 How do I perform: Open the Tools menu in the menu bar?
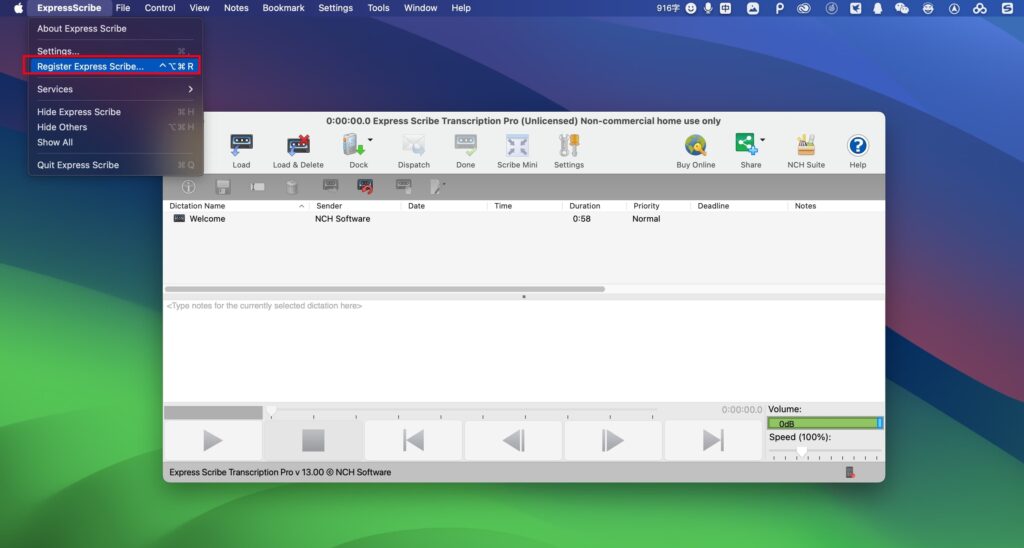[x=378, y=8]
